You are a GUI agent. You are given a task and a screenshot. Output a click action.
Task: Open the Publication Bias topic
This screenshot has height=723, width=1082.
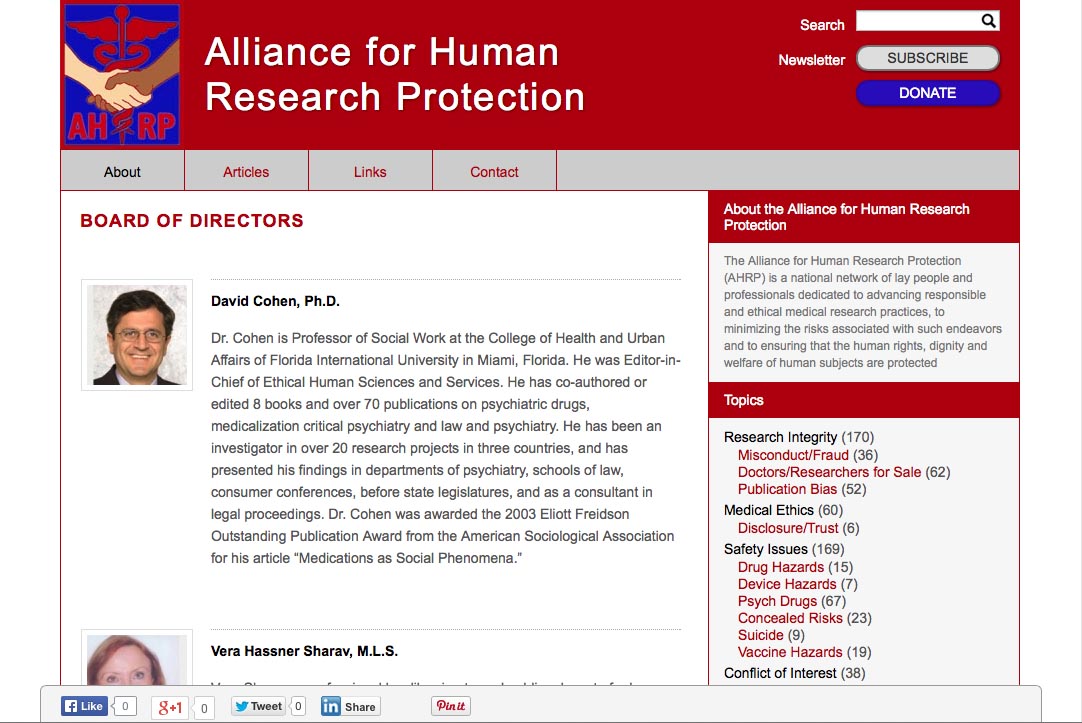point(787,489)
